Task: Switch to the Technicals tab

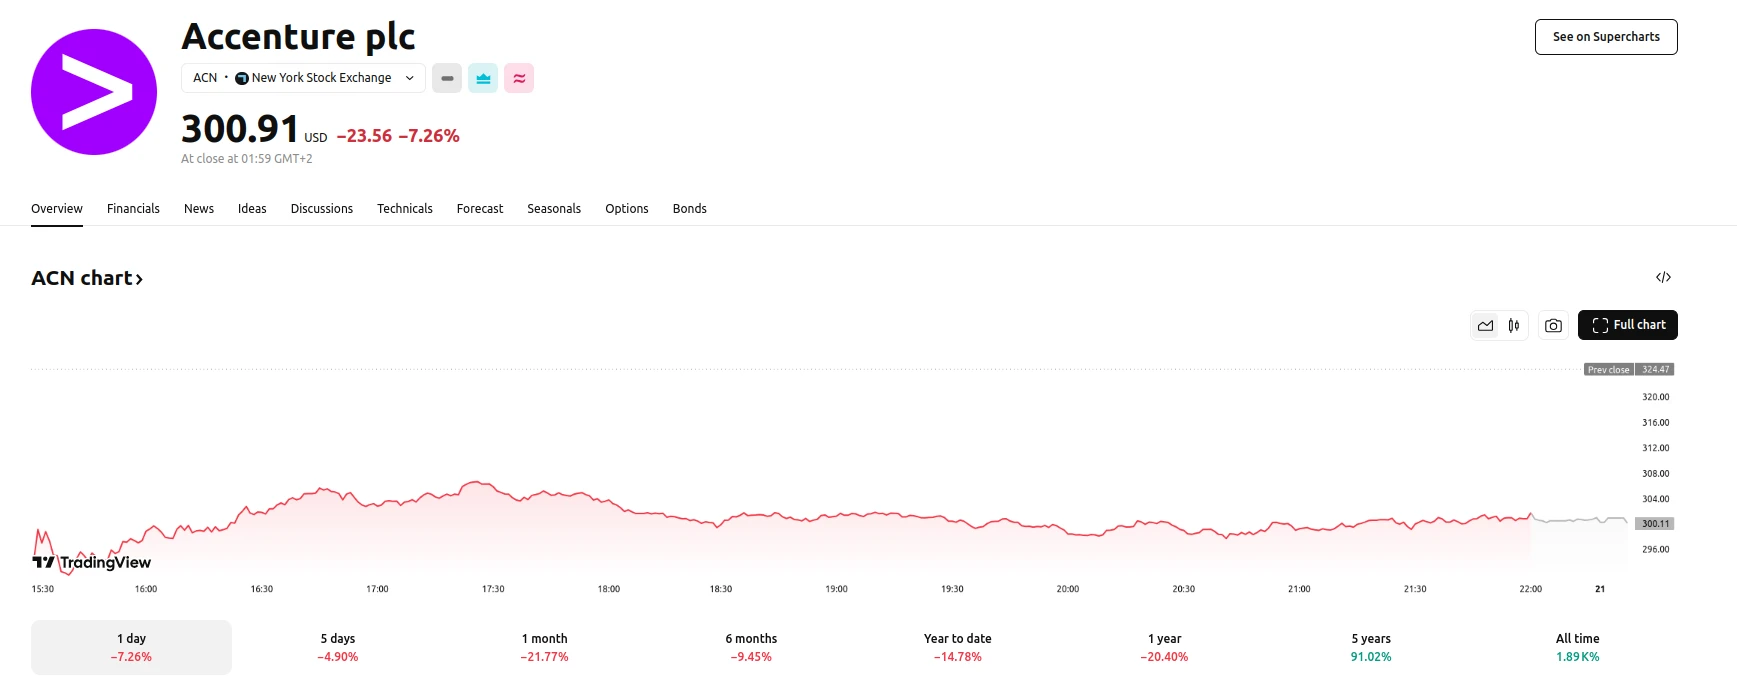Action: tap(404, 209)
